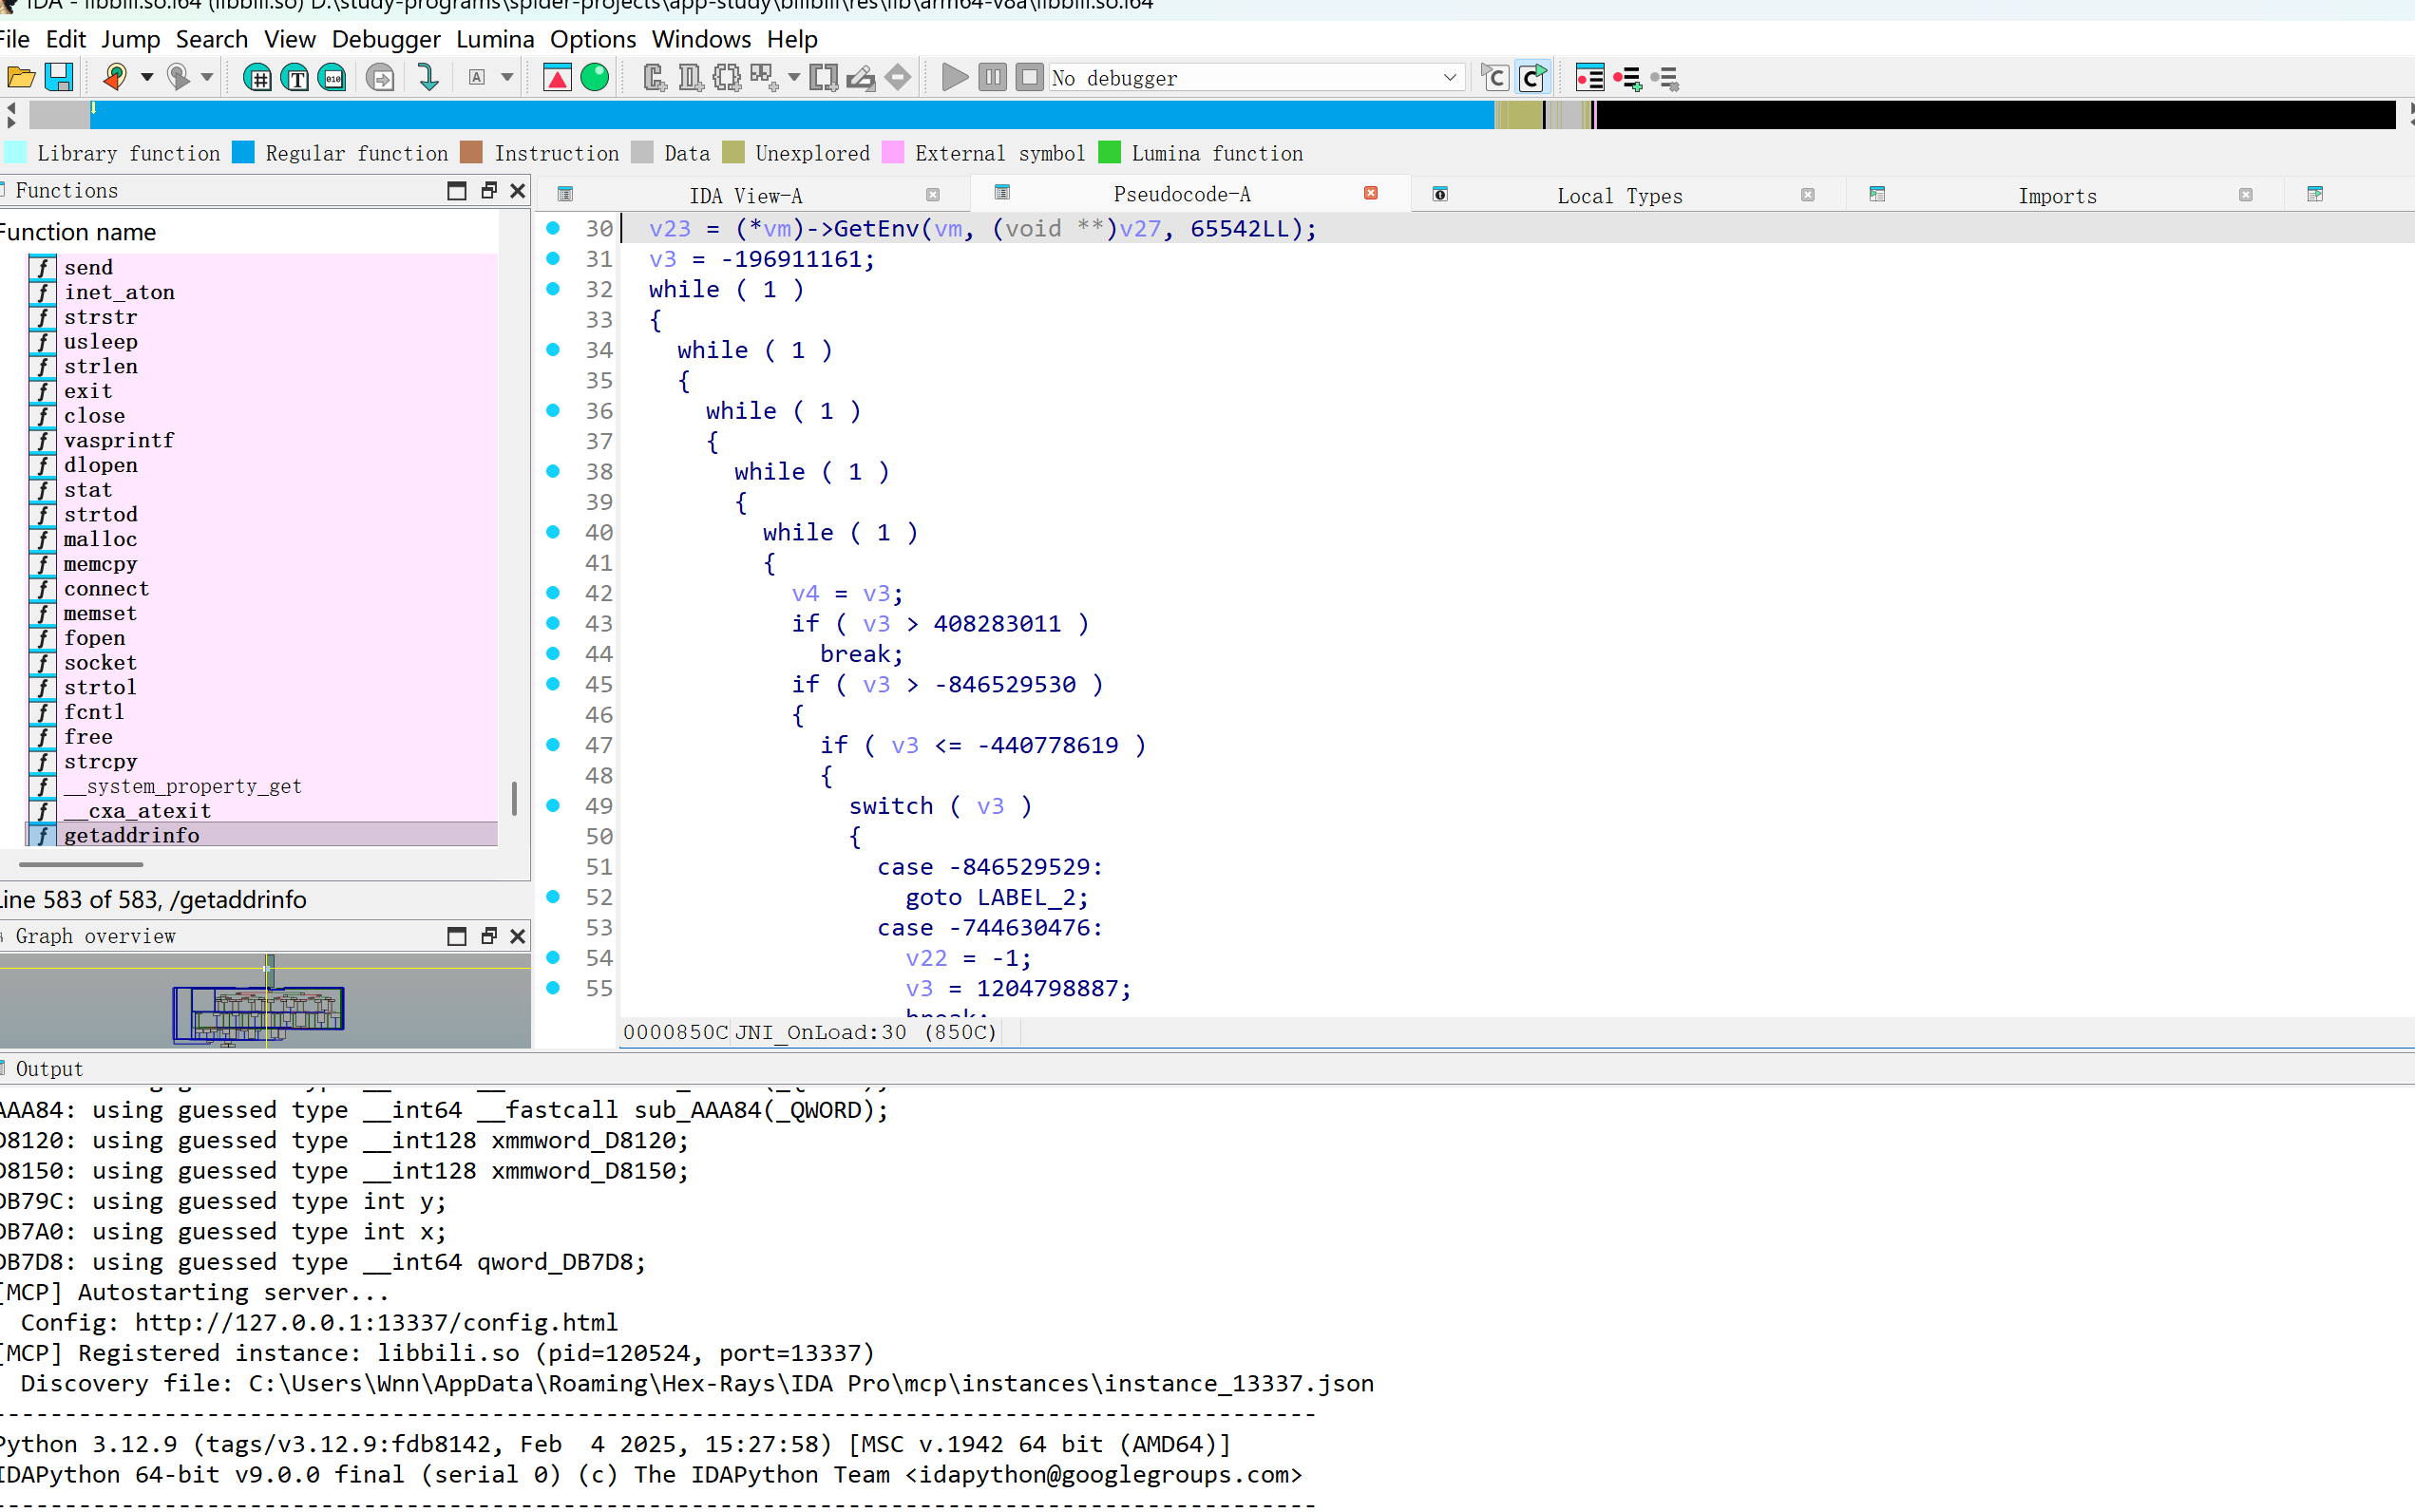
Task: Toggle breakpoint dot on line 49
Action: tap(553, 805)
